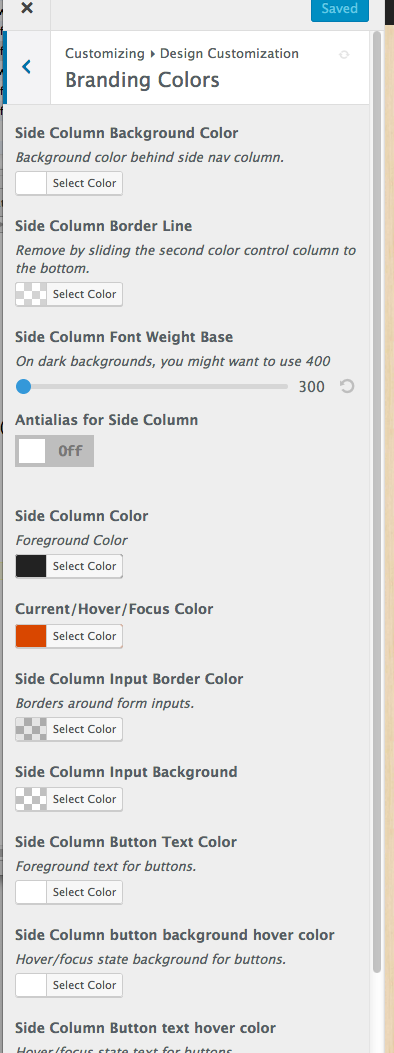This screenshot has height=1053, width=394.
Task: Click the font weight slider track middle
Action: 152,386
